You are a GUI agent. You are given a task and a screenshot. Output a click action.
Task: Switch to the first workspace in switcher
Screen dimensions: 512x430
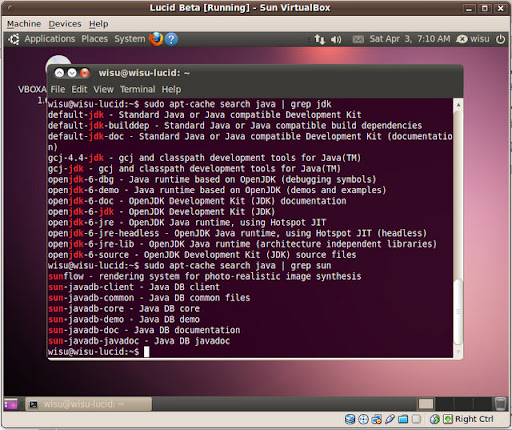(x=426, y=404)
